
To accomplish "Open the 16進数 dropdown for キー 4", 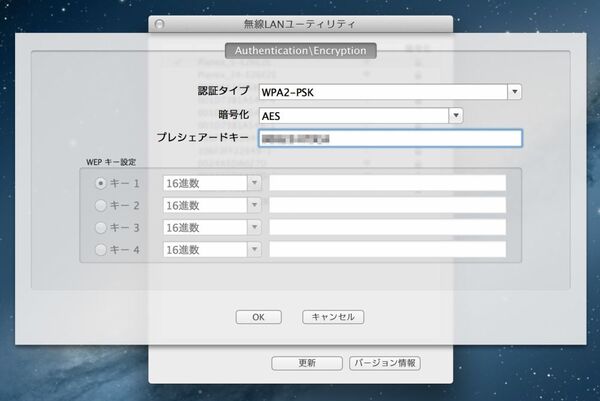I will pyautogui.click(x=212, y=250).
